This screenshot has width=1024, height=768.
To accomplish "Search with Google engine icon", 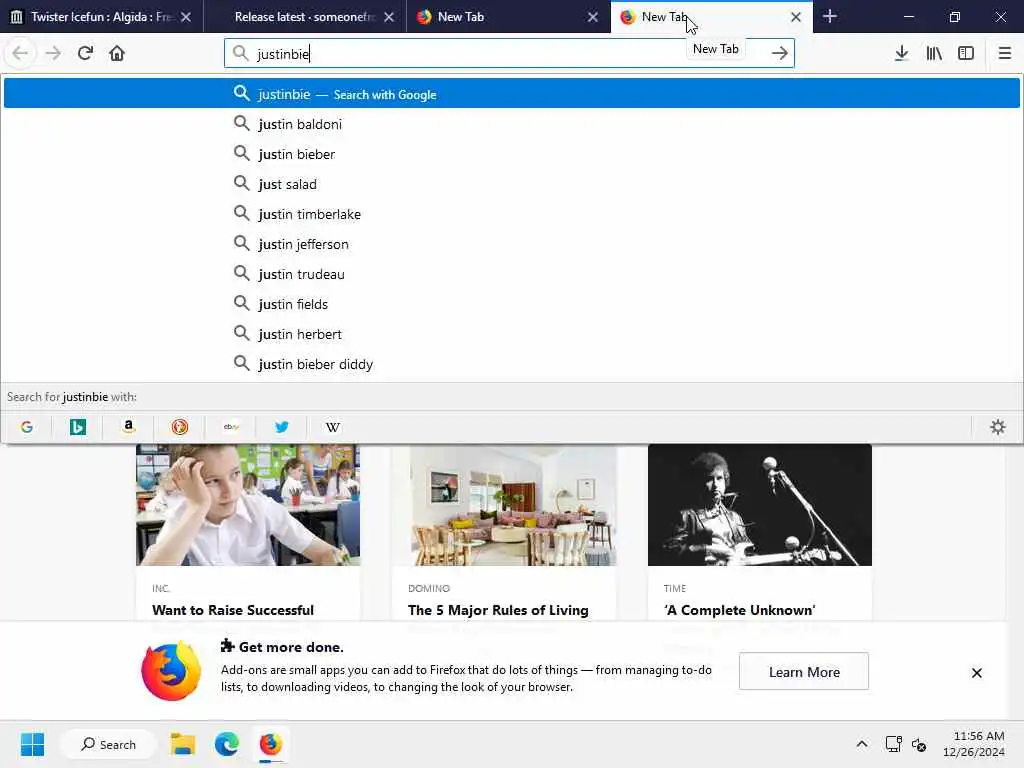I will click(x=27, y=427).
